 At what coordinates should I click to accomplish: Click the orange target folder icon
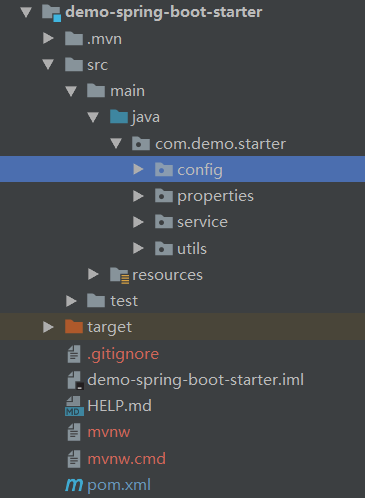tap(74, 327)
